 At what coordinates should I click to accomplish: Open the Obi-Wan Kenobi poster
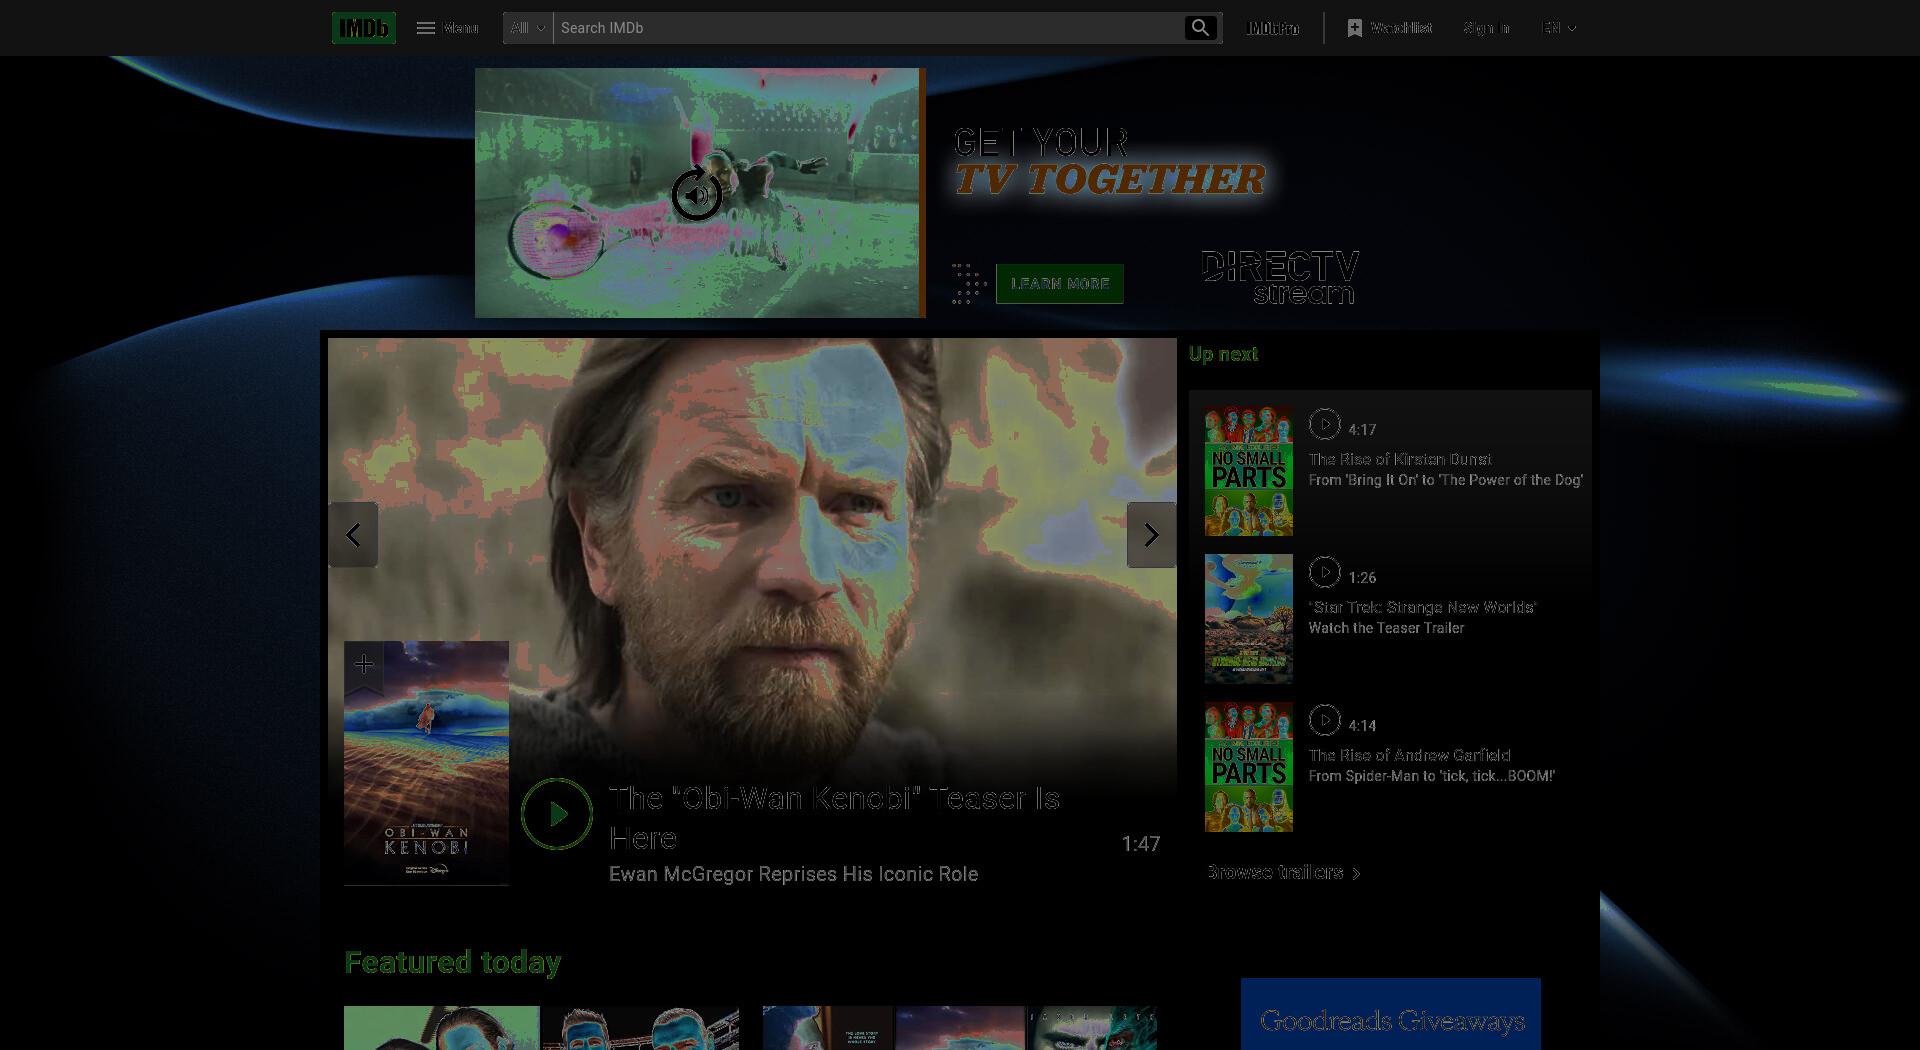tap(426, 763)
